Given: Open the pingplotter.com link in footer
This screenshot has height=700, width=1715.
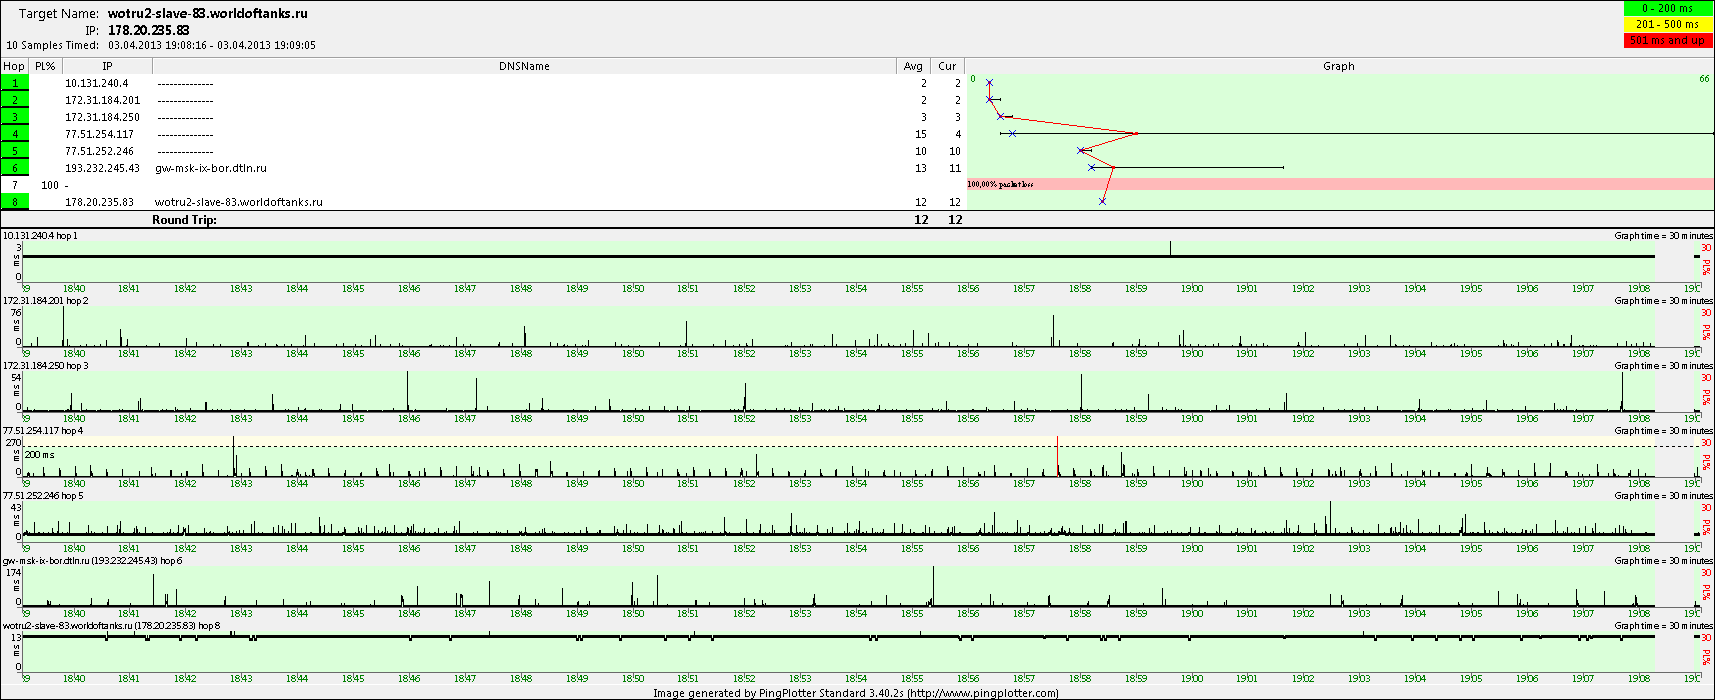Looking at the screenshot, I should coord(982,693).
